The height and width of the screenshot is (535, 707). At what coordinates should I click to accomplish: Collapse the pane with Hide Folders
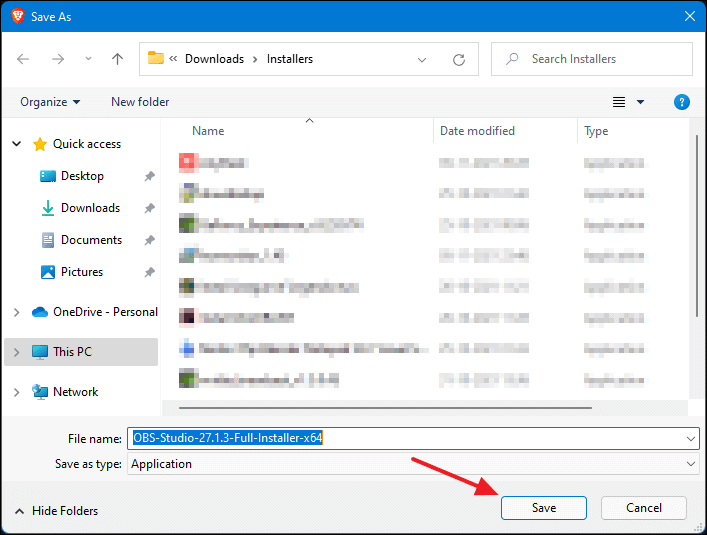(56, 511)
